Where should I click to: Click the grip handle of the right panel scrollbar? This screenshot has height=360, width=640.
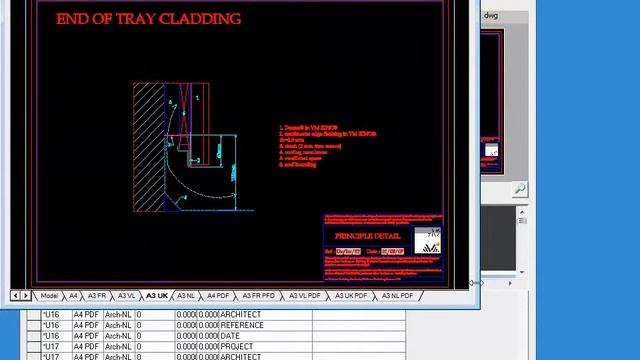point(522,221)
